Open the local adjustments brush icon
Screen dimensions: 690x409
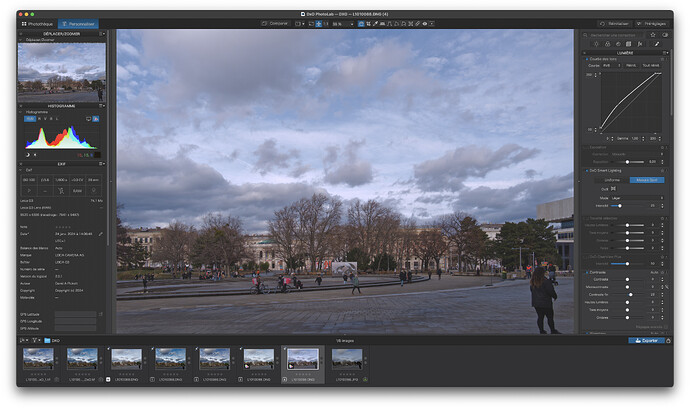click(657, 44)
